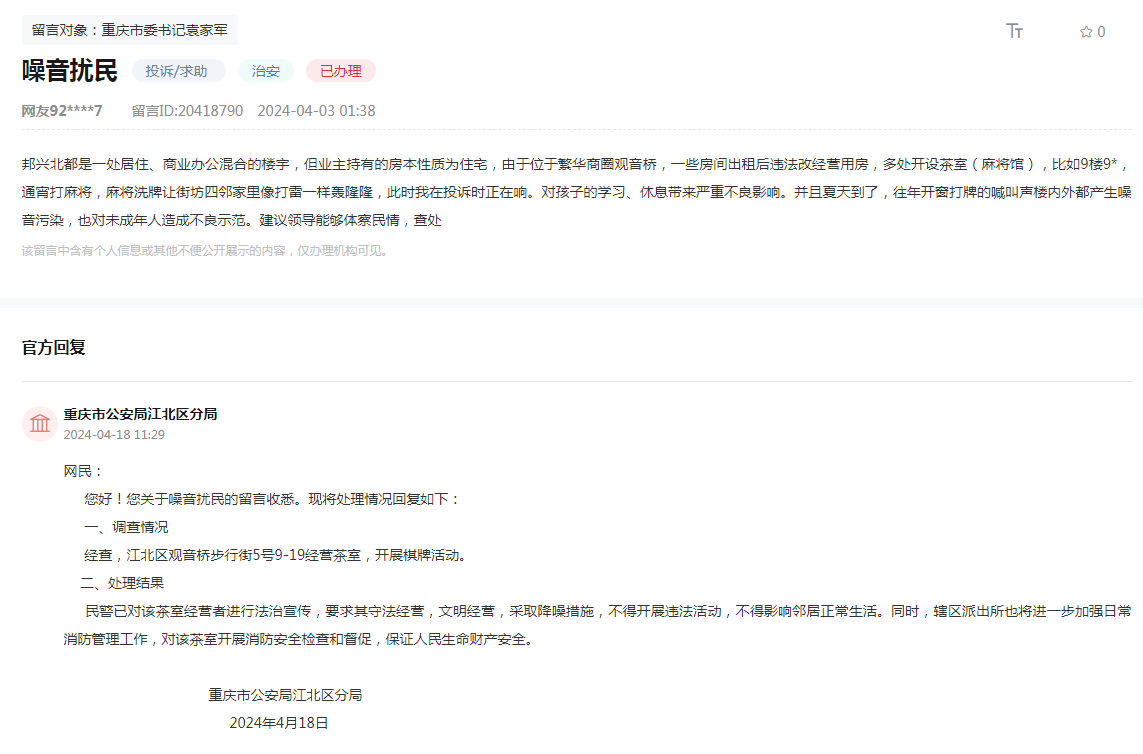This screenshot has width=1143, height=754.
Task: Click the green 治安 category badge
Action: tap(265, 72)
